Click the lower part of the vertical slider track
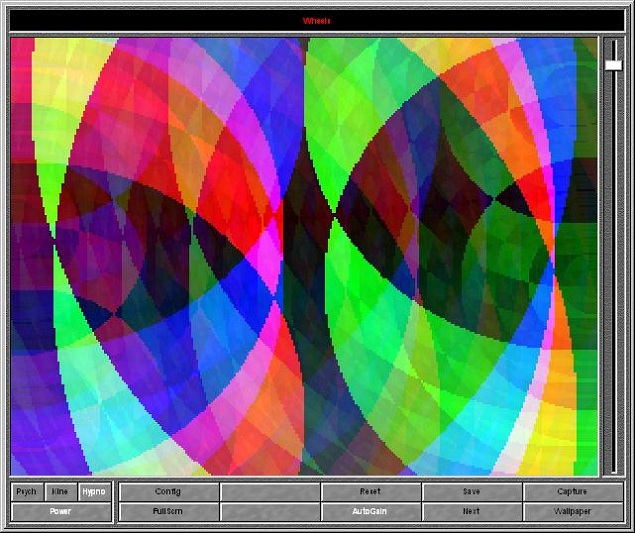The width and height of the screenshot is (635, 533). (614, 365)
